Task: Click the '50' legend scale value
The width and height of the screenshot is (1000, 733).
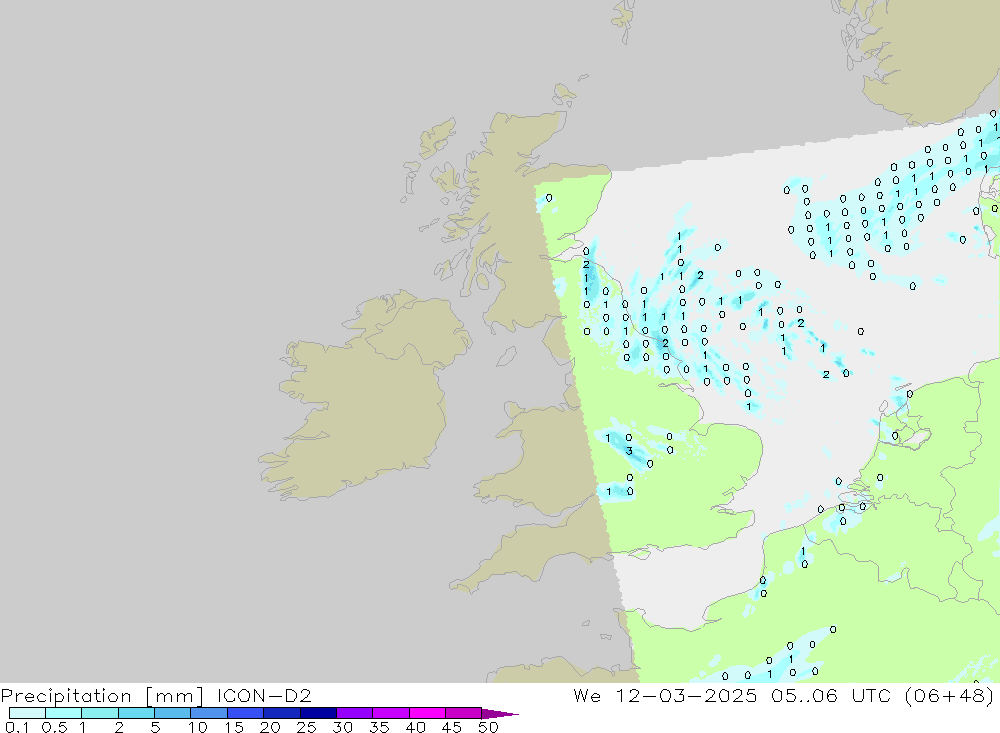Action: (488, 727)
